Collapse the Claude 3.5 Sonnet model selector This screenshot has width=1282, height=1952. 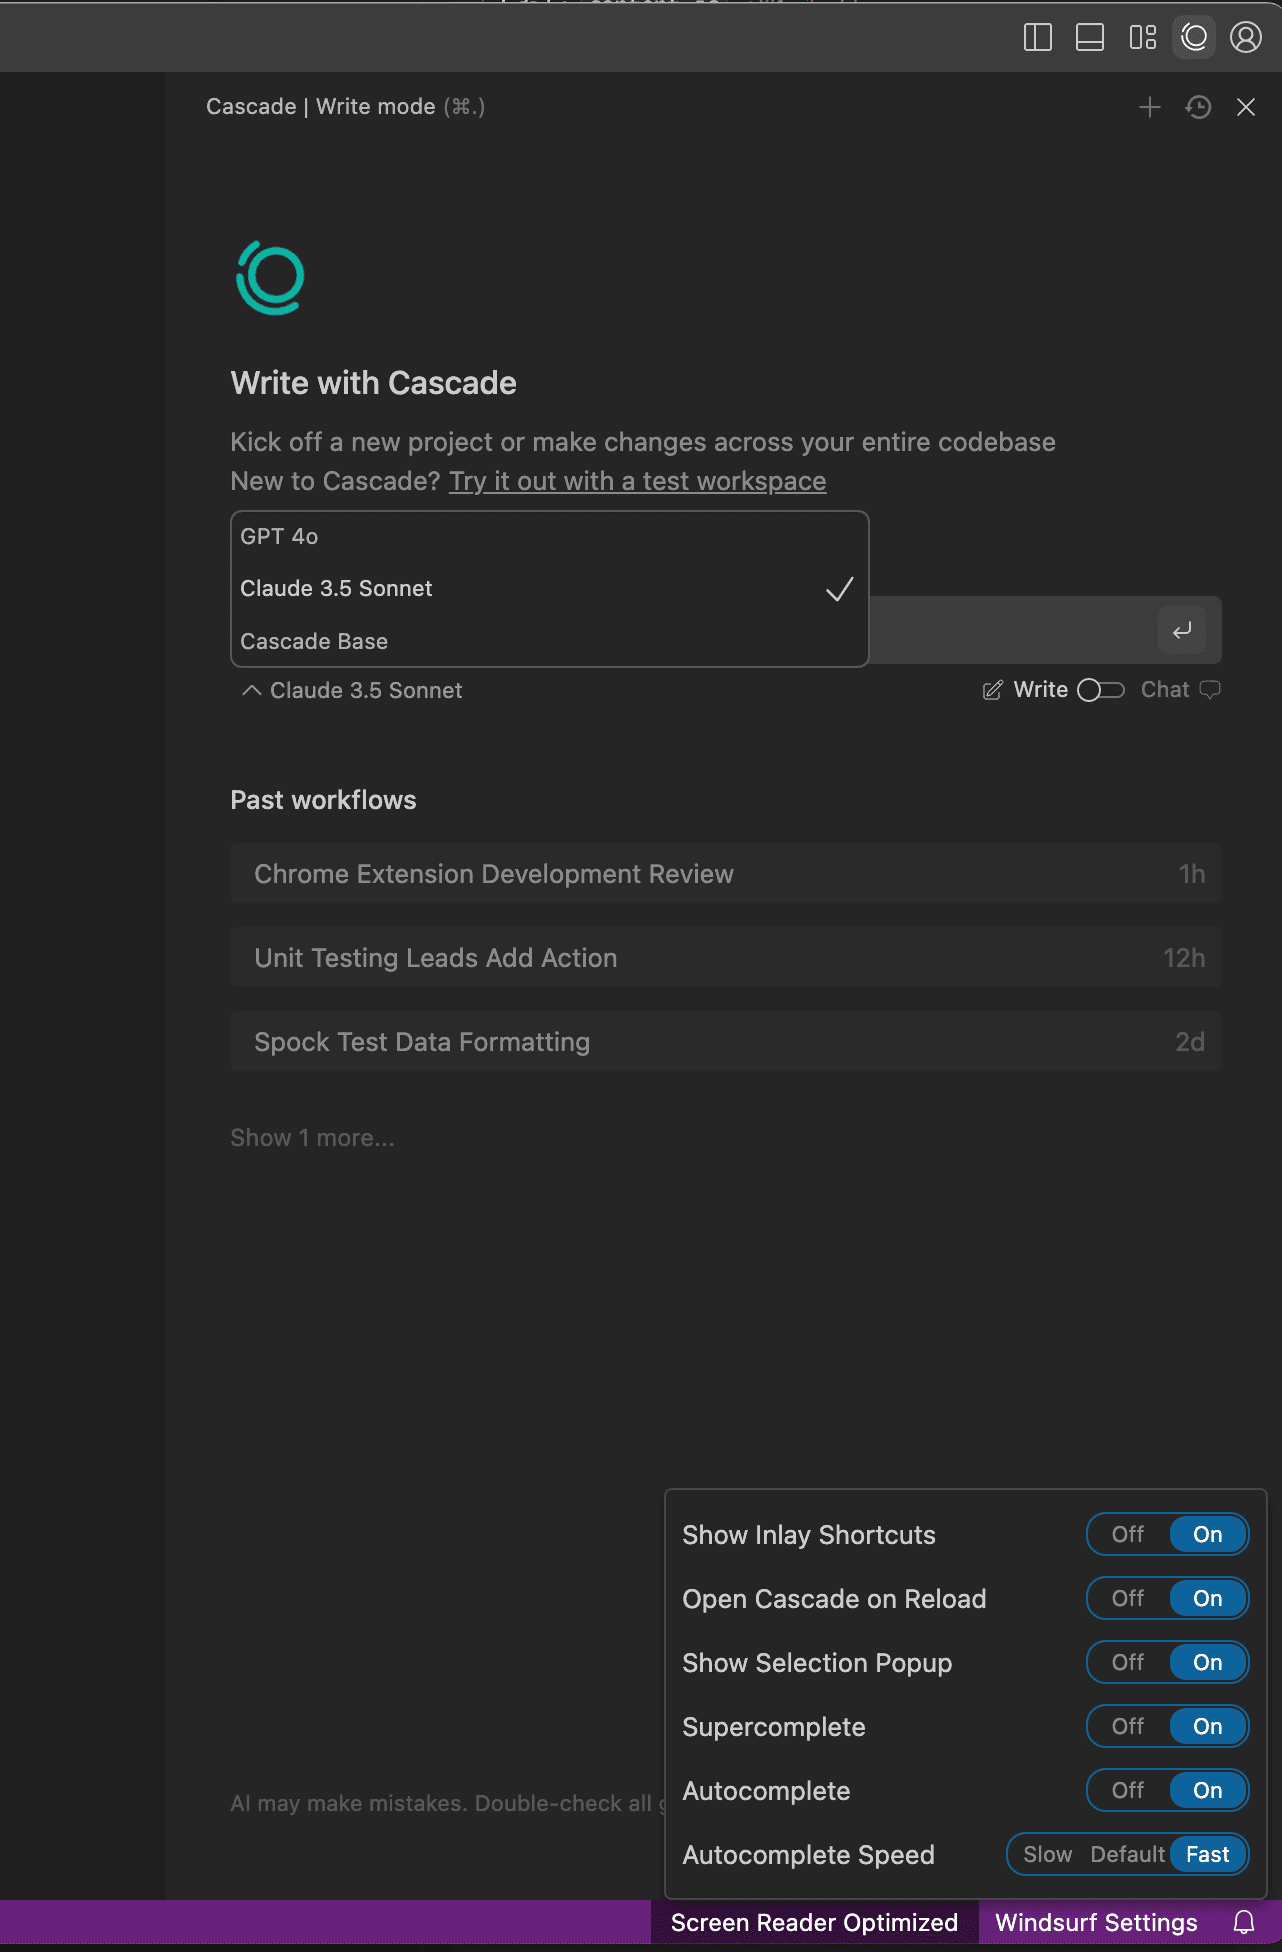click(352, 690)
